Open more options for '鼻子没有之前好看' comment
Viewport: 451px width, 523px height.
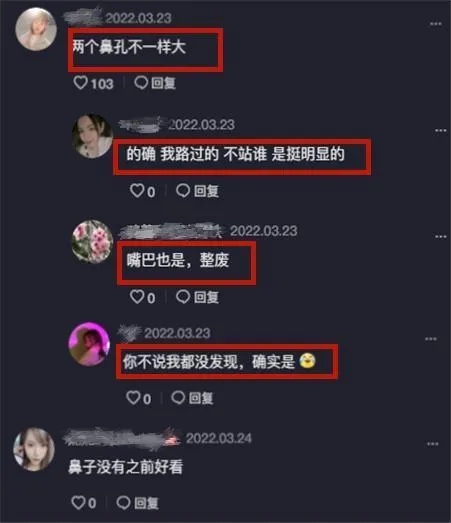tap(432, 444)
